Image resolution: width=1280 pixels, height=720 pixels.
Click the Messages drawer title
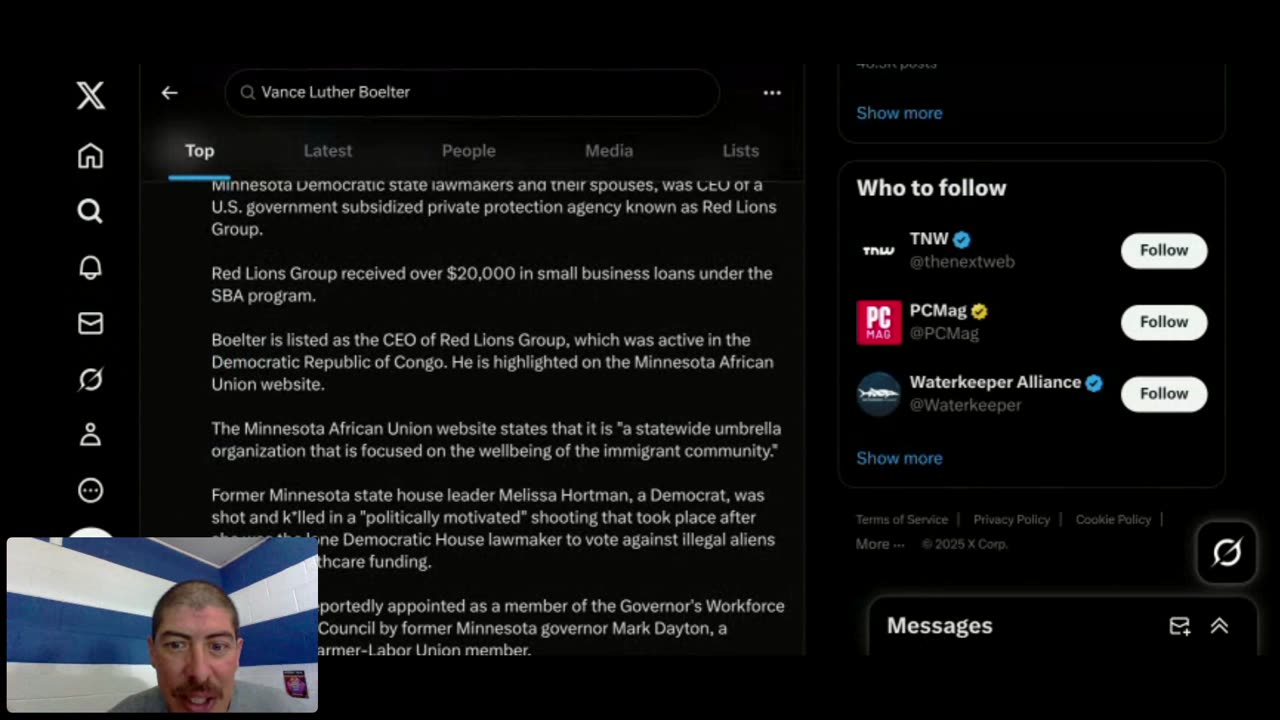[940, 626]
